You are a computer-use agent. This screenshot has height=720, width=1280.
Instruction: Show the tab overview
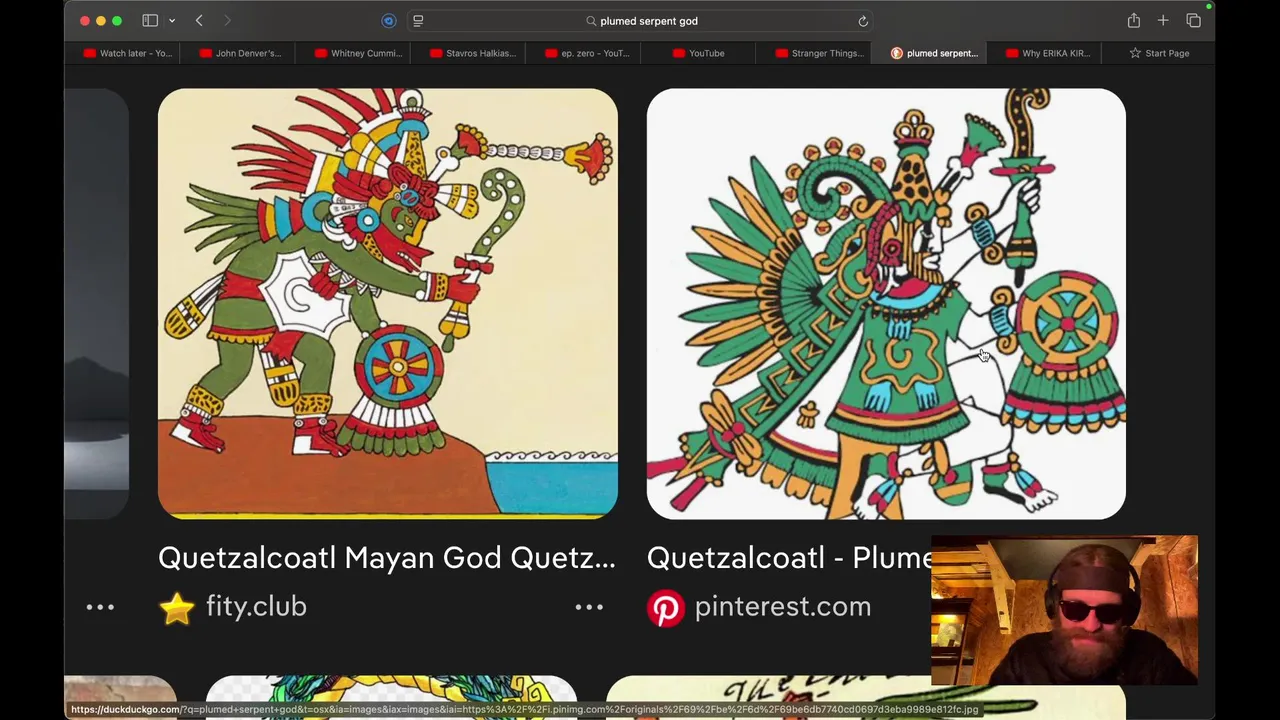point(1193,20)
